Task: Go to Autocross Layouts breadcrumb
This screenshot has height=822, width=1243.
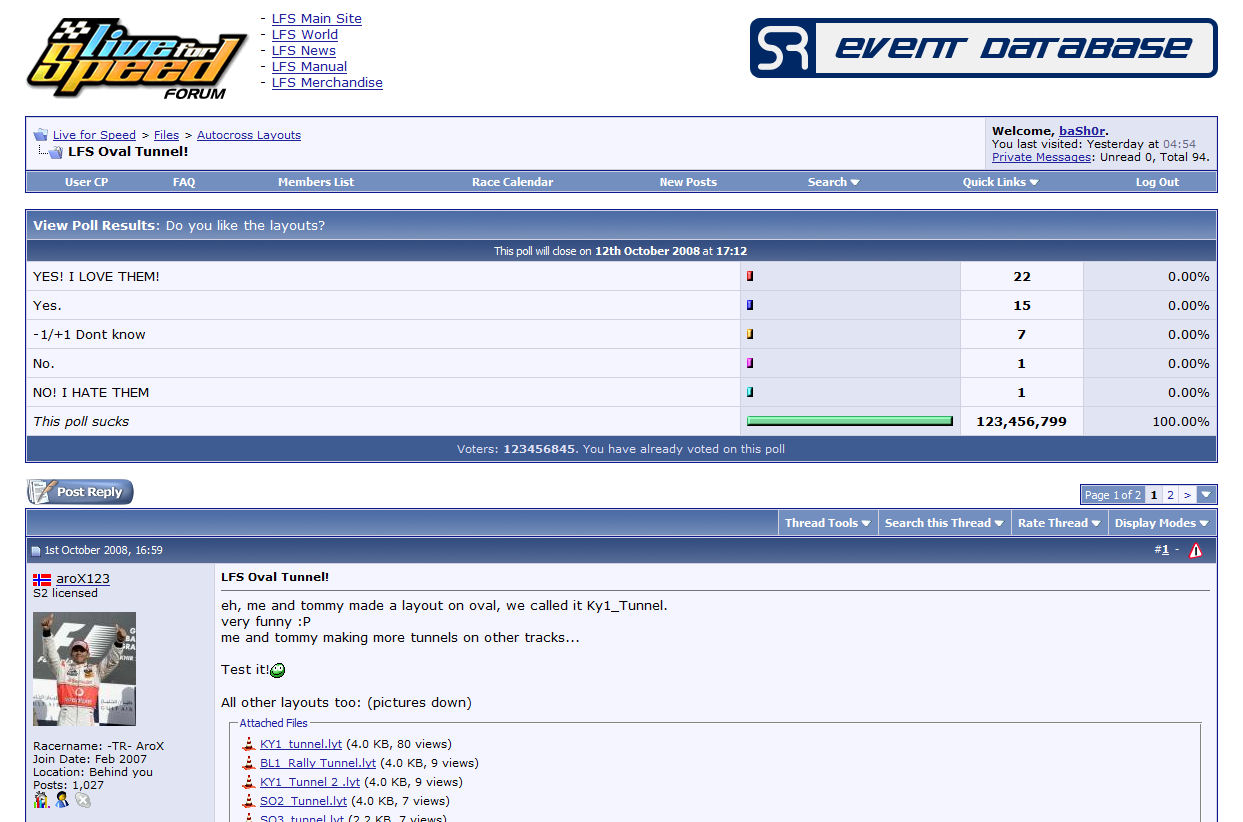Action: click(x=249, y=135)
